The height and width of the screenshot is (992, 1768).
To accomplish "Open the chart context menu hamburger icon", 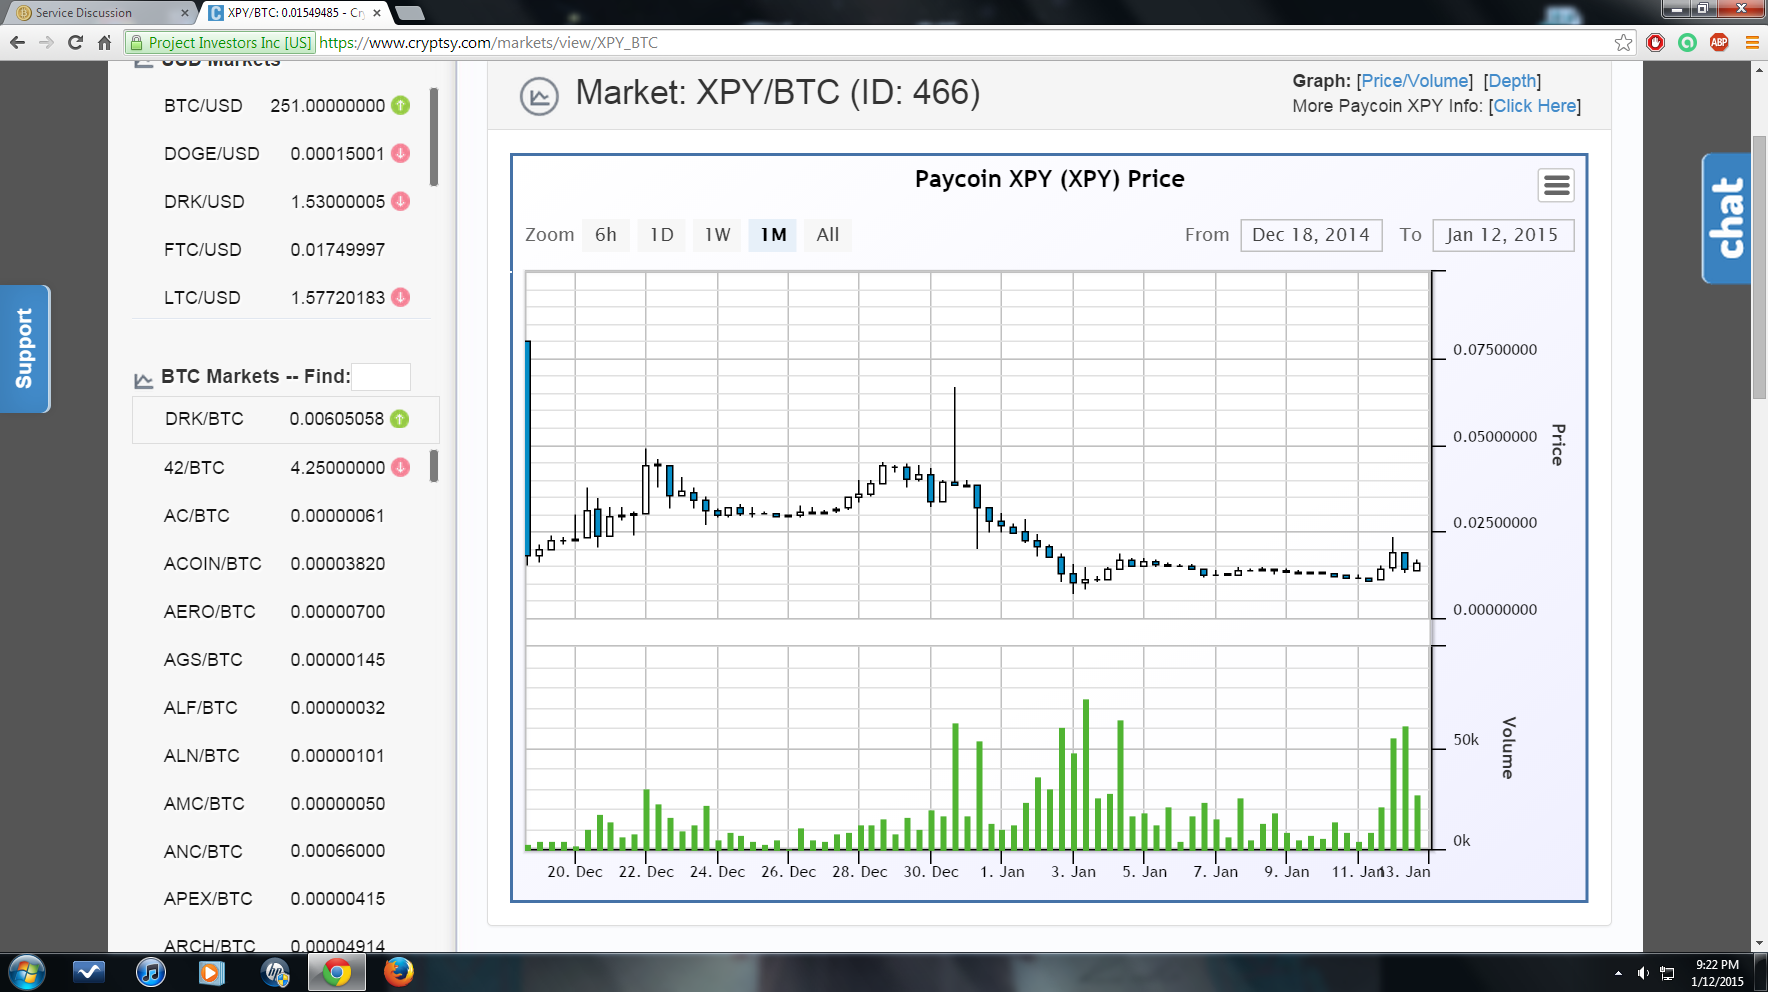I will click(x=1556, y=185).
